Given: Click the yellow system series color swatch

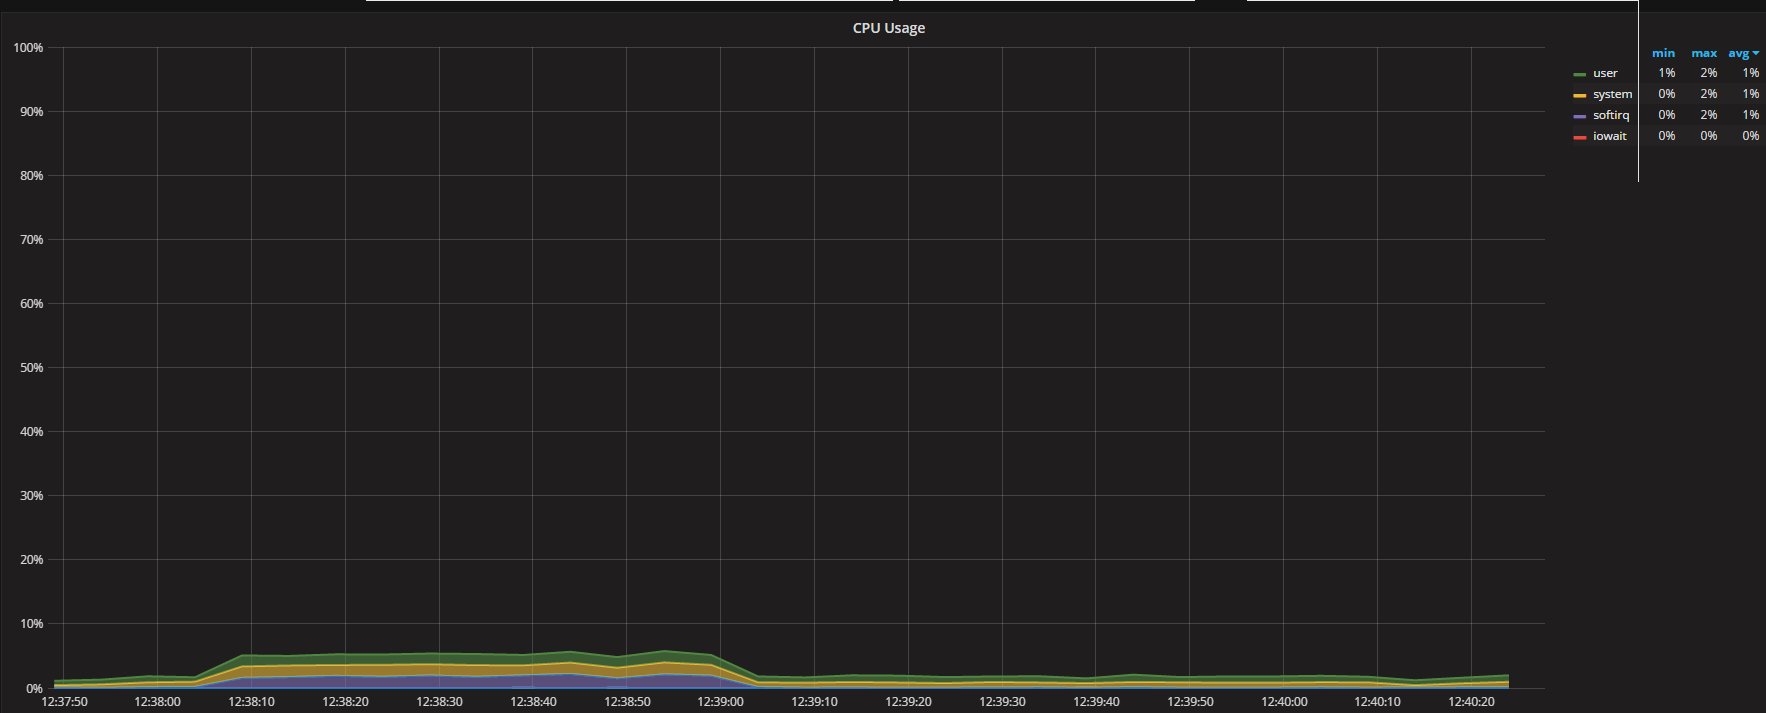Looking at the screenshot, I should [x=1580, y=95].
